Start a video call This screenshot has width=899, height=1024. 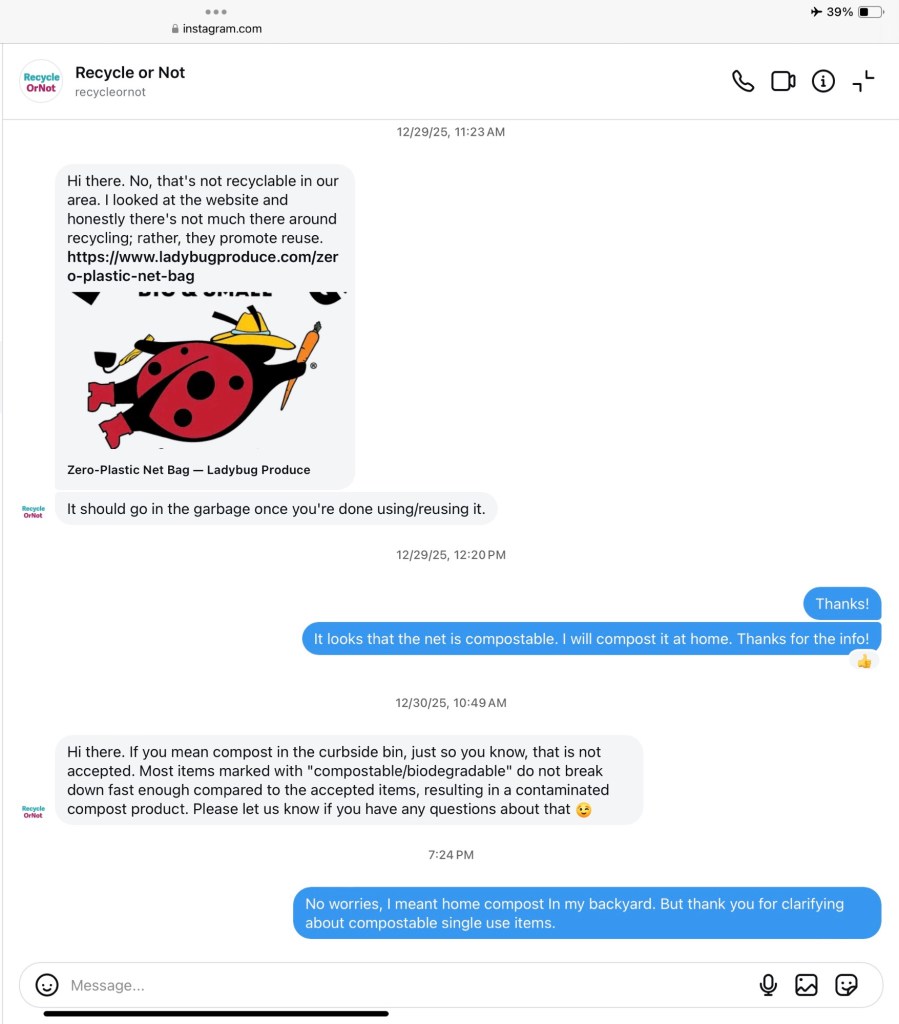(x=783, y=81)
